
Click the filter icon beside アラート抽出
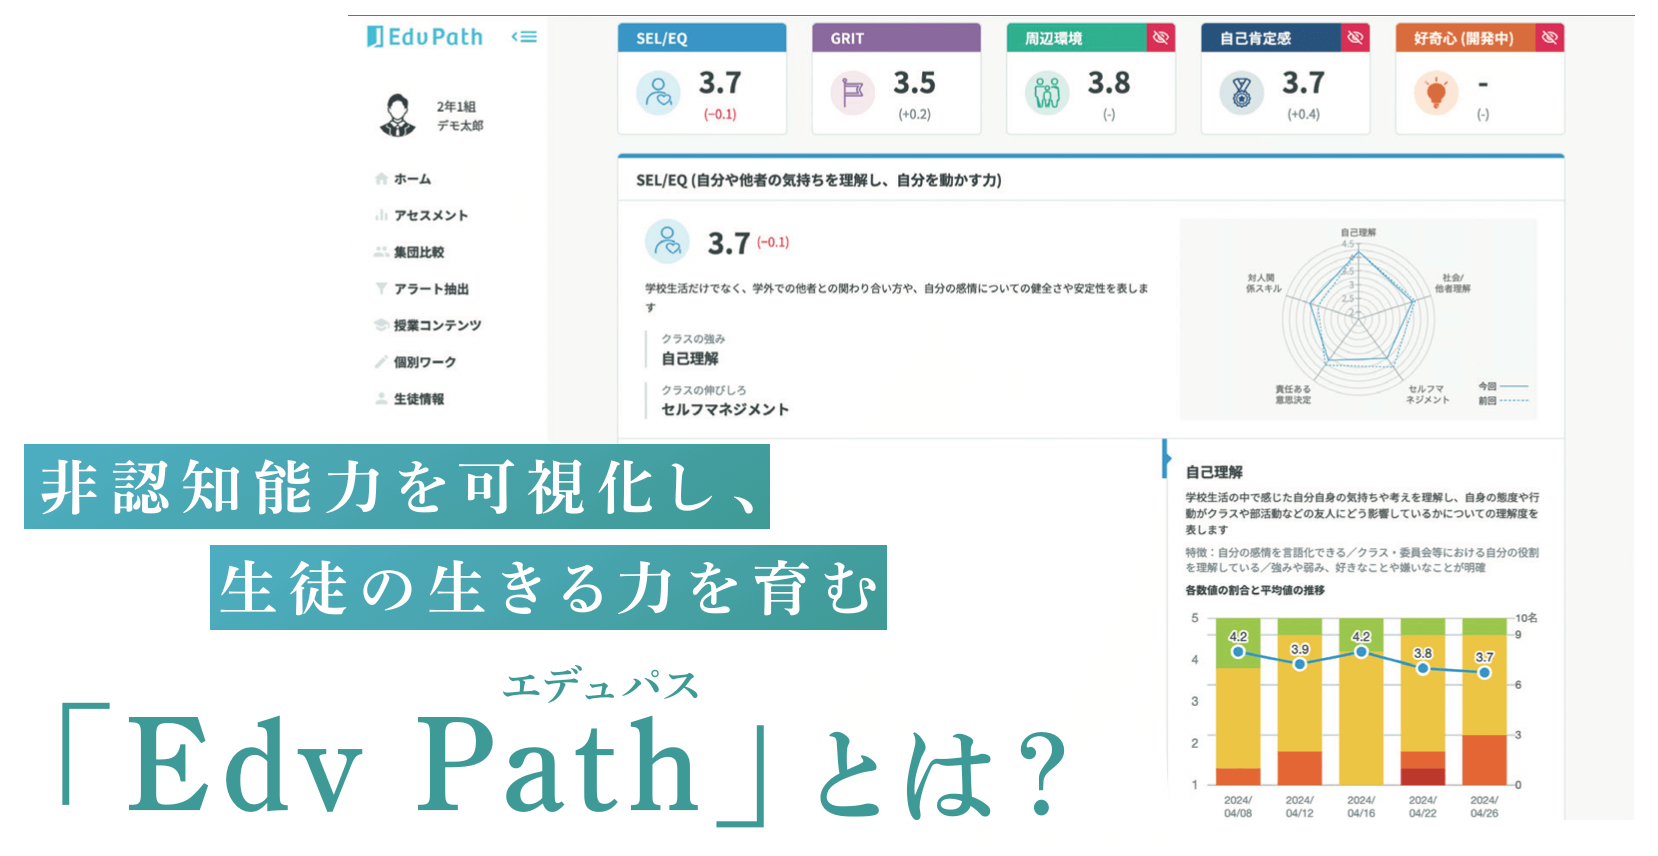pyautogui.click(x=381, y=289)
